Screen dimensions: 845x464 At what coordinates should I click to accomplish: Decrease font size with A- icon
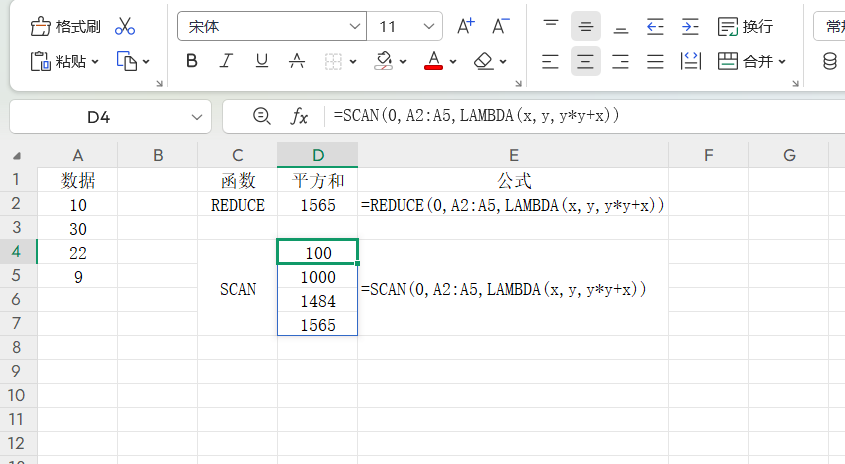coord(501,26)
